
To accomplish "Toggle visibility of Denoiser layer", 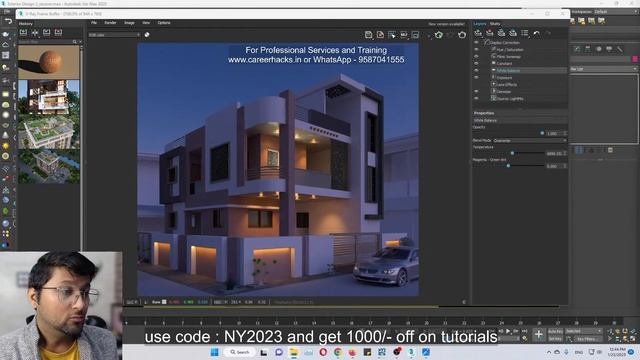I will pyautogui.click(x=476, y=91).
